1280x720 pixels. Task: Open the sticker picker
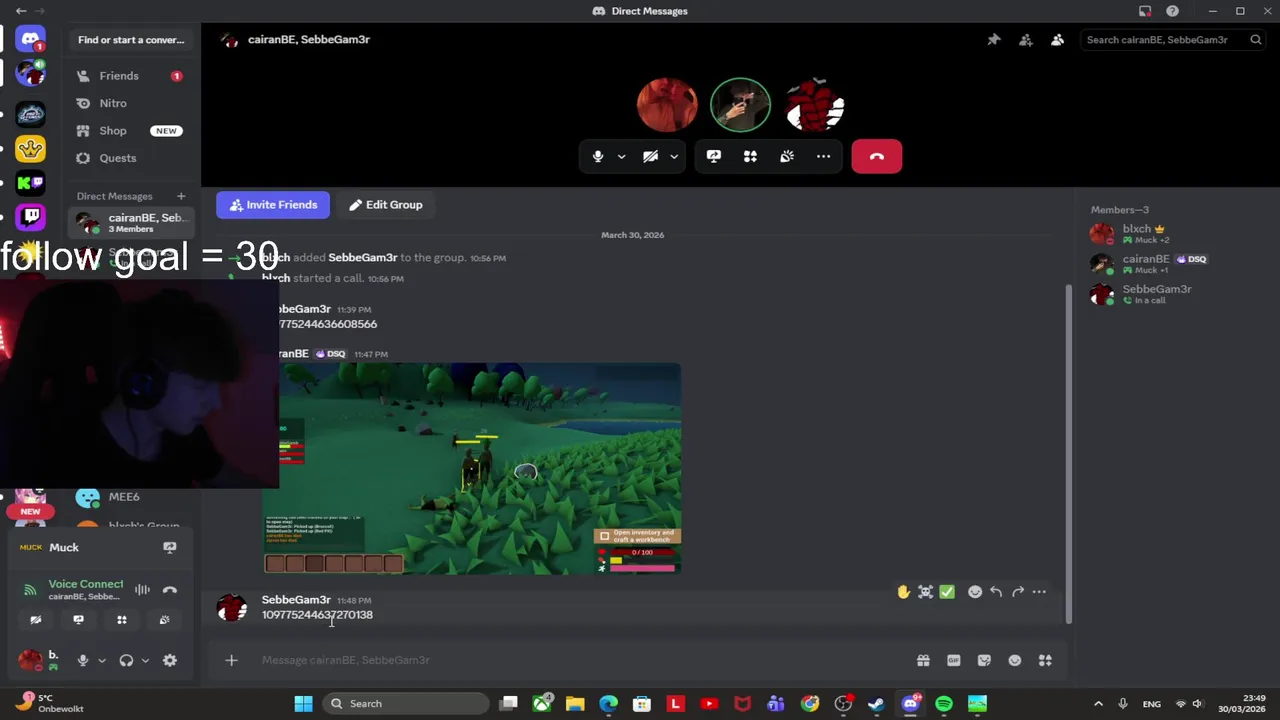[x=984, y=660]
